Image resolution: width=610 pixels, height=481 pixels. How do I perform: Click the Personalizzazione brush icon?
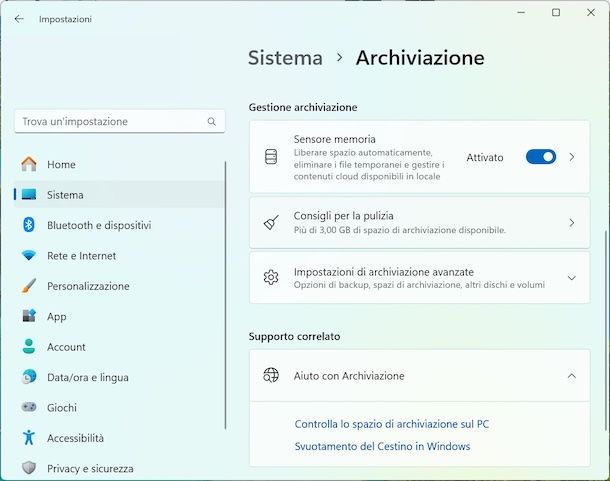tap(29, 286)
